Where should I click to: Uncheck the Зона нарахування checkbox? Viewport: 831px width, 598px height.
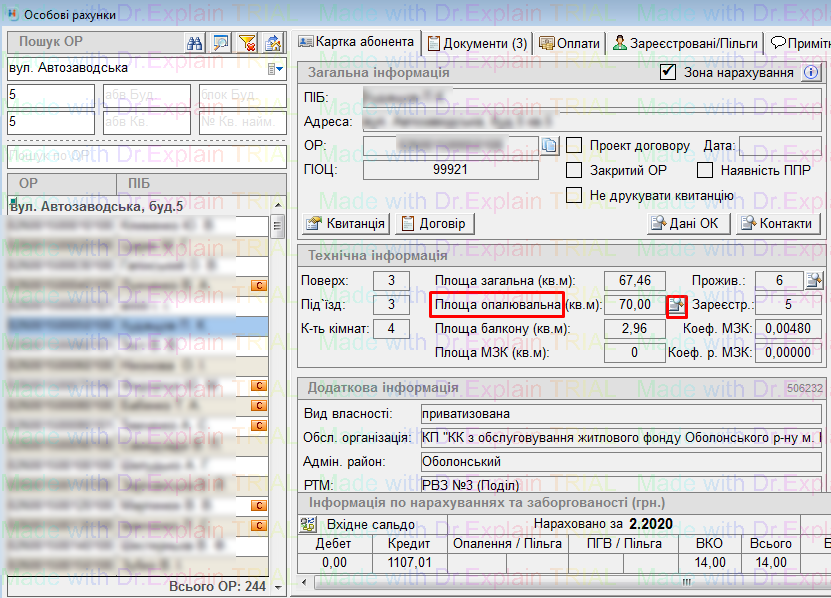tap(668, 73)
